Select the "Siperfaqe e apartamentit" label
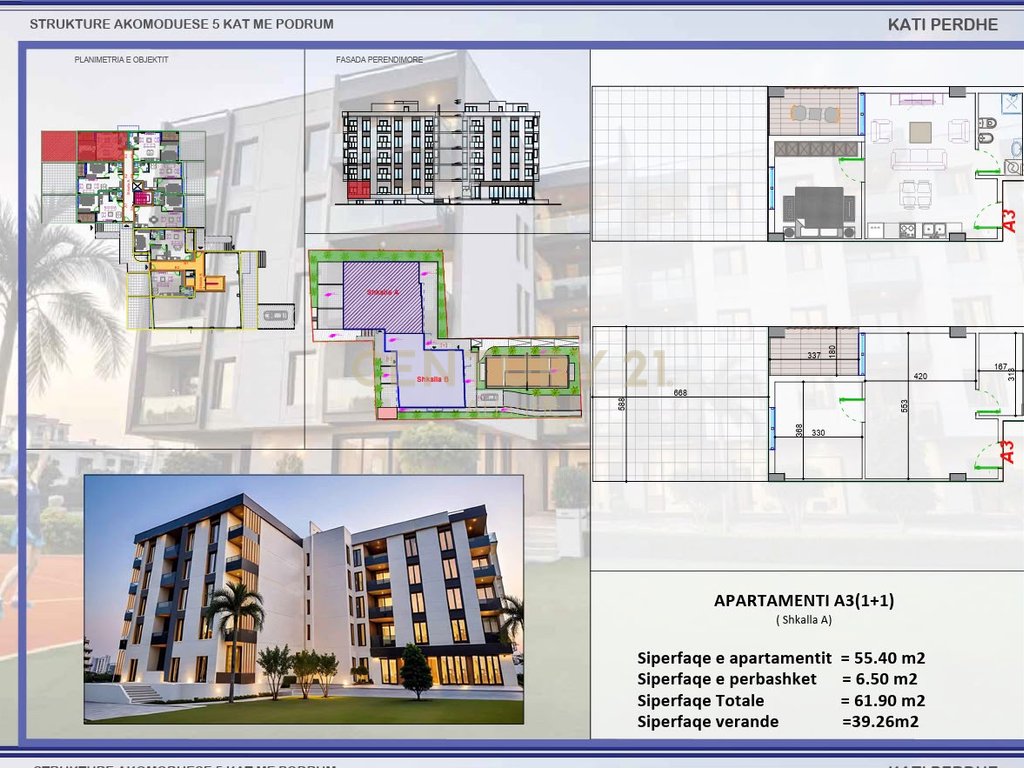Viewport: 1024px width, 768px height. [x=735, y=658]
